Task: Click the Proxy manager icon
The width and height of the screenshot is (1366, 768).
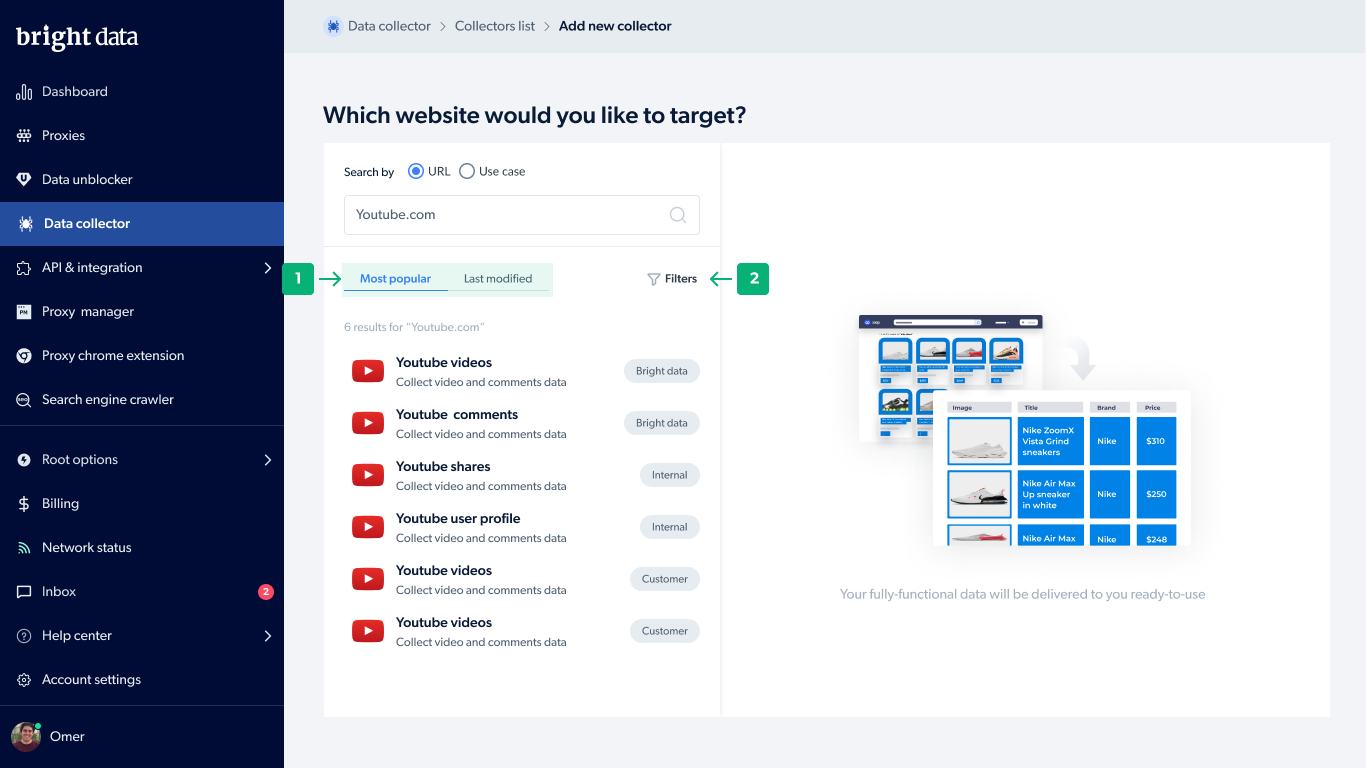Action: [24, 312]
